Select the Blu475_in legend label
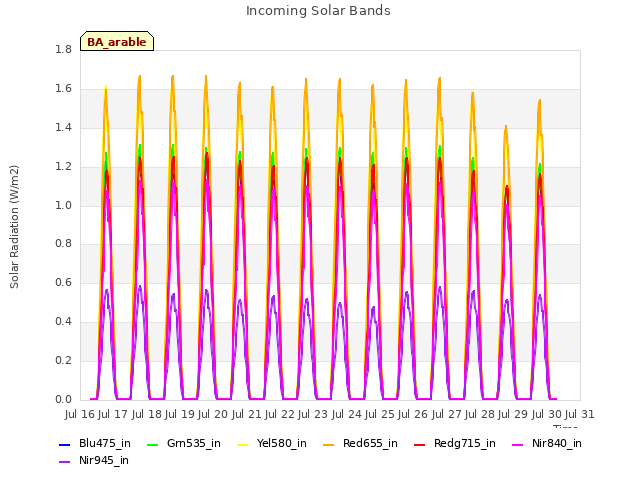The width and height of the screenshot is (640, 480). click(x=105, y=444)
